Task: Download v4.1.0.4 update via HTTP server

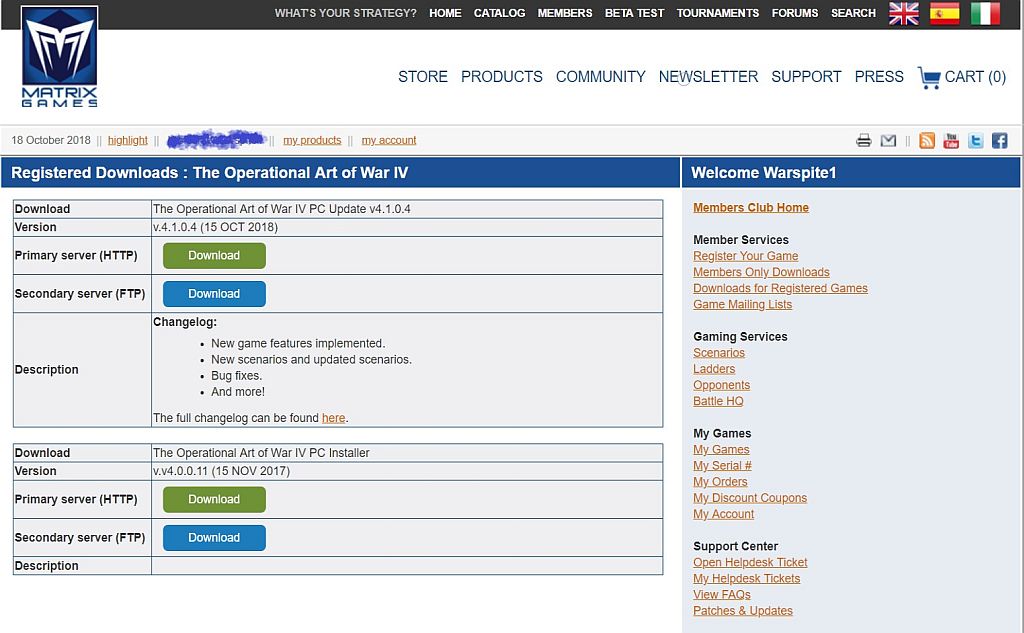Action: coord(214,255)
